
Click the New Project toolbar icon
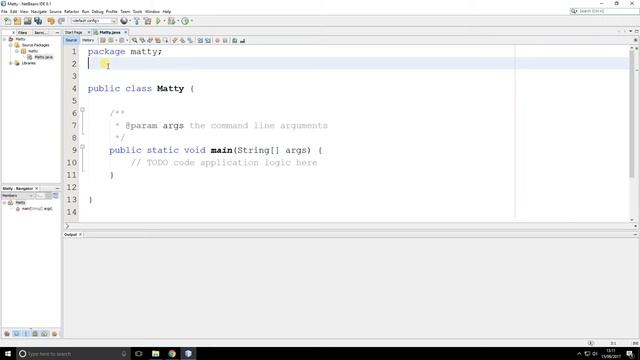17,21
